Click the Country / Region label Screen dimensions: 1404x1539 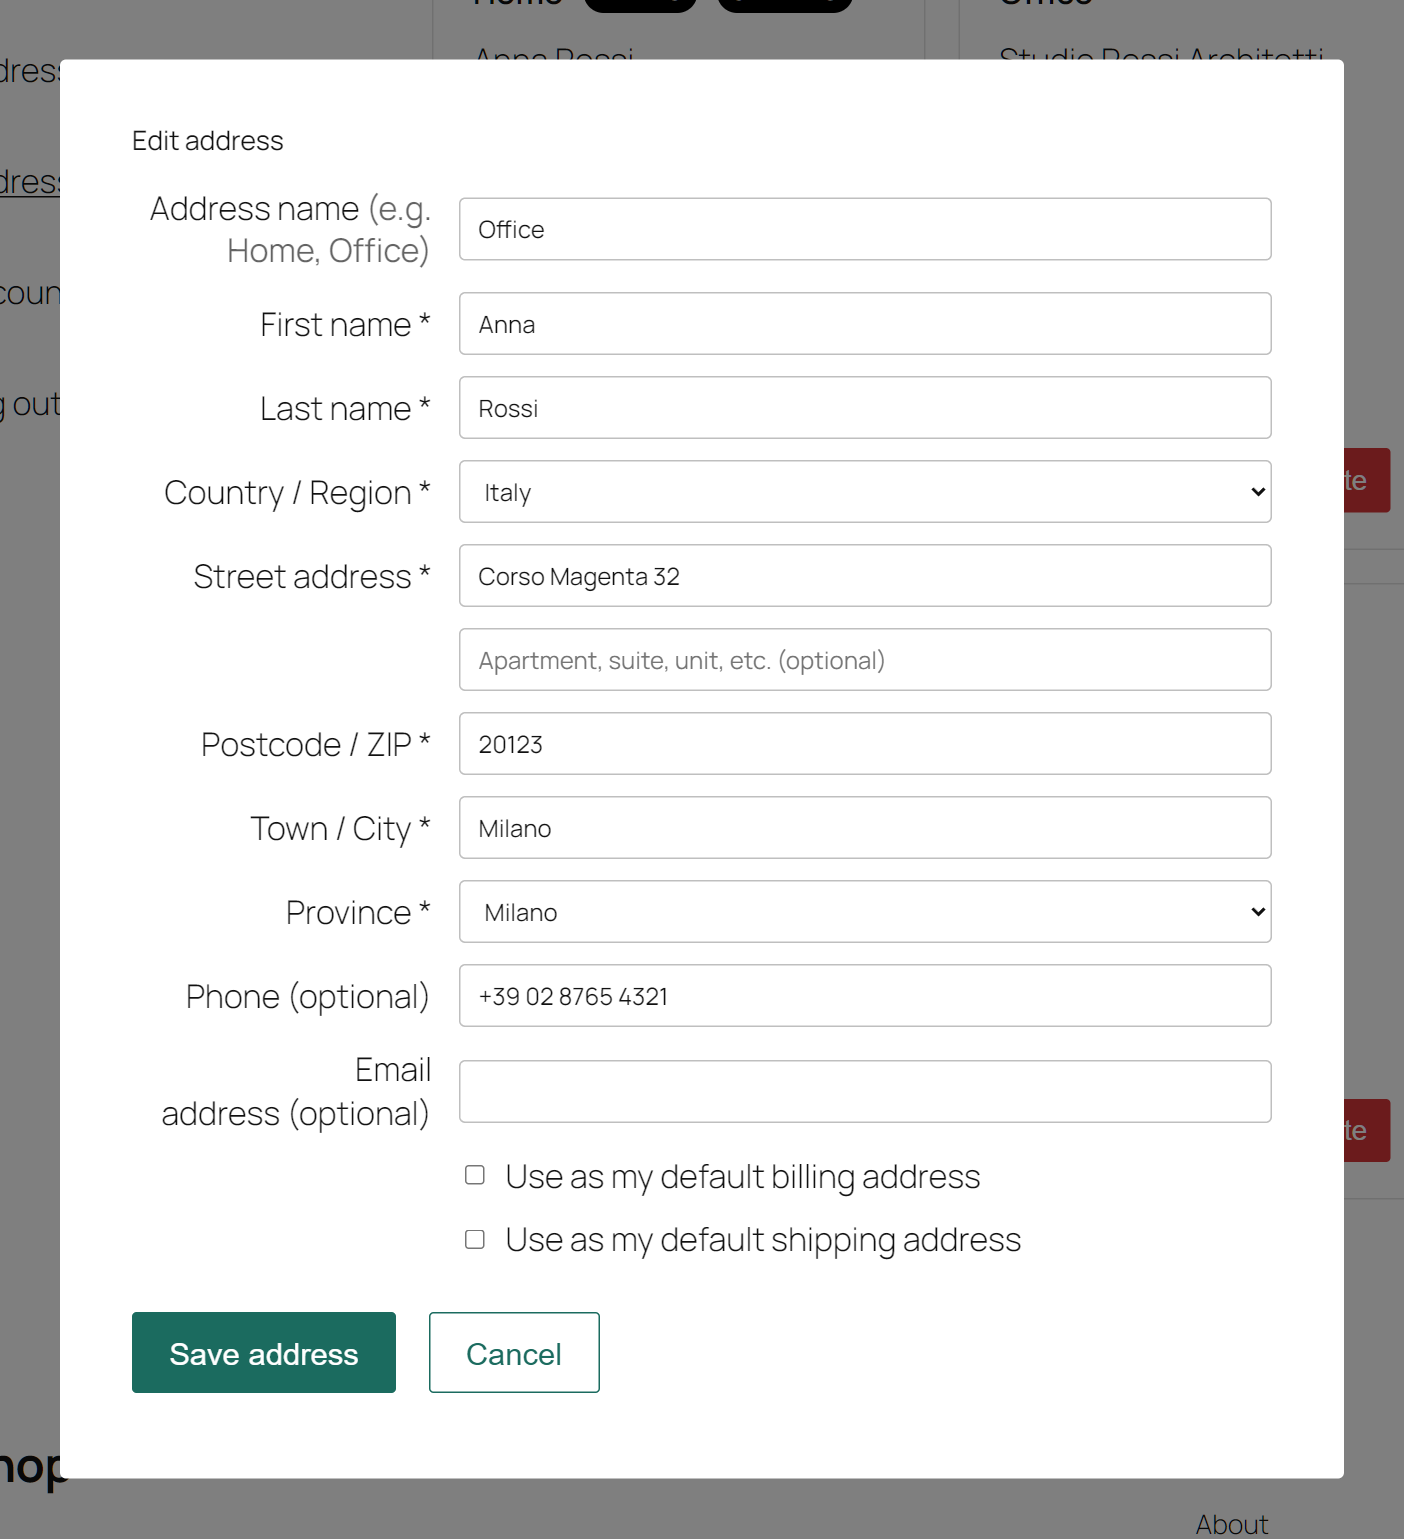click(x=297, y=493)
